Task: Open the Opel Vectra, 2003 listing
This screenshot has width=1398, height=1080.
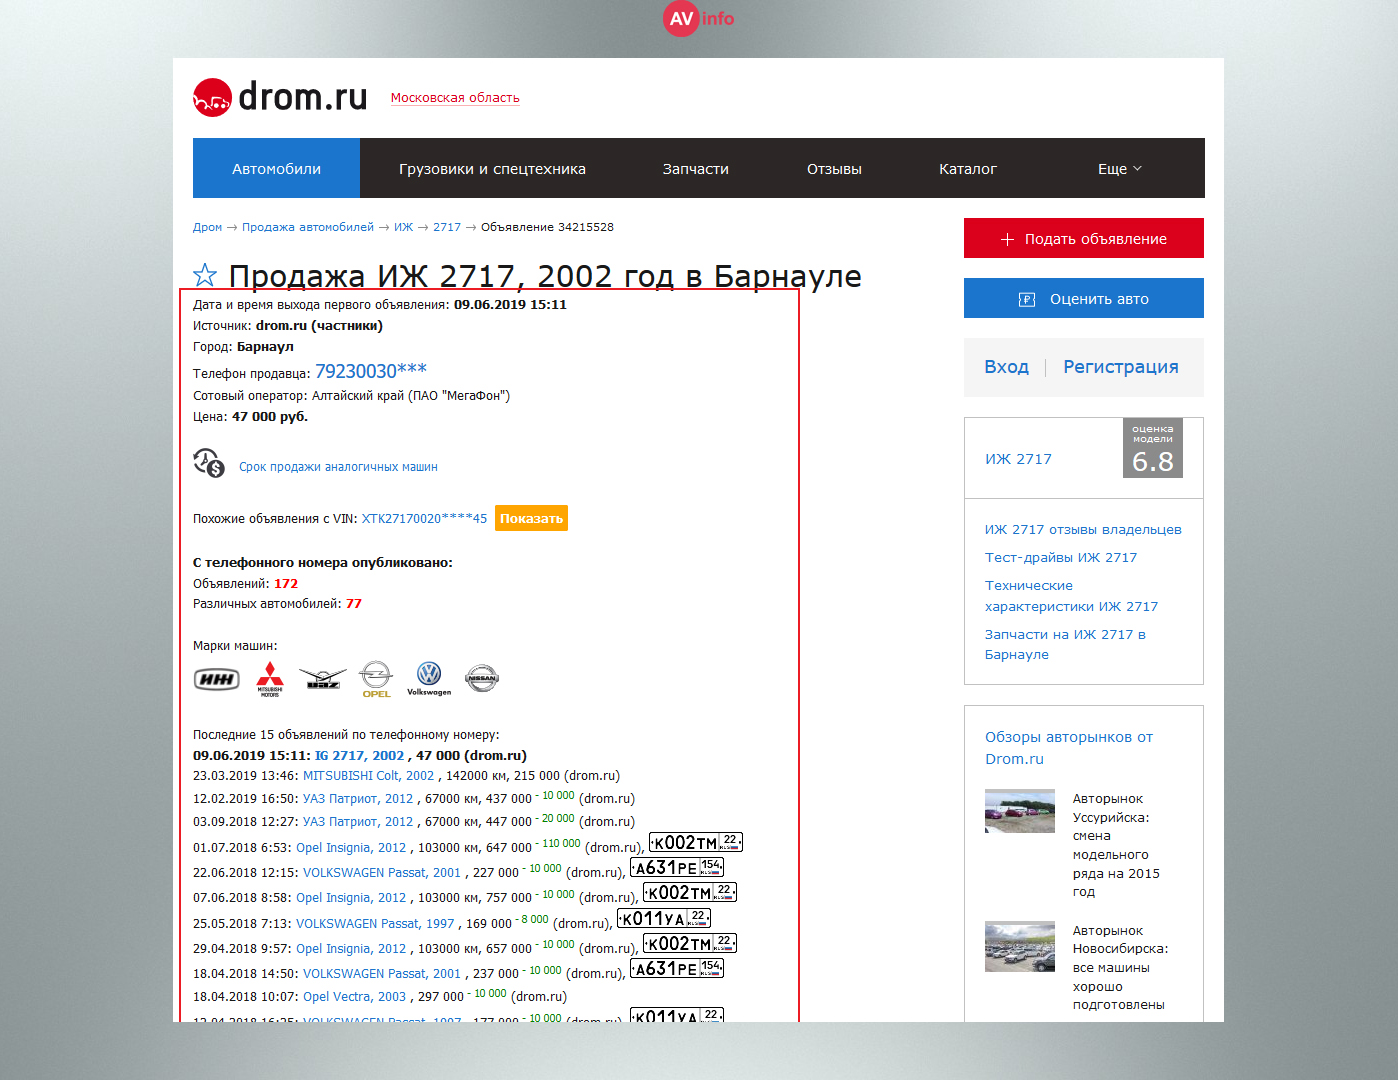Action: (x=355, y=997)
